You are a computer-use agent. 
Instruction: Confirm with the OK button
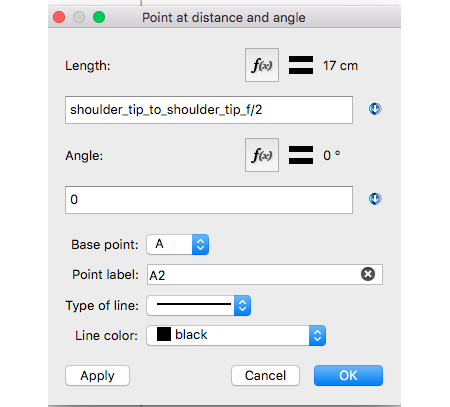348,376
